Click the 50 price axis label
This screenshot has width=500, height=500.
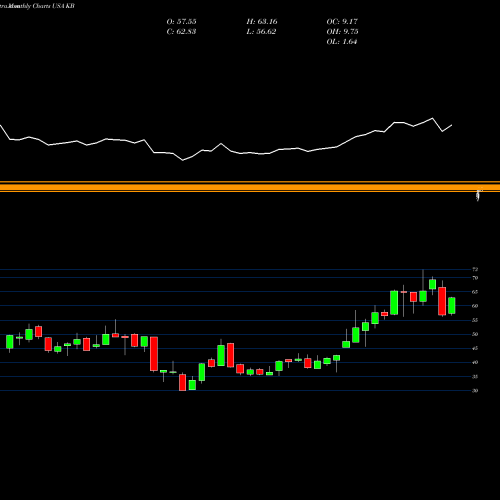click(475, 334)
